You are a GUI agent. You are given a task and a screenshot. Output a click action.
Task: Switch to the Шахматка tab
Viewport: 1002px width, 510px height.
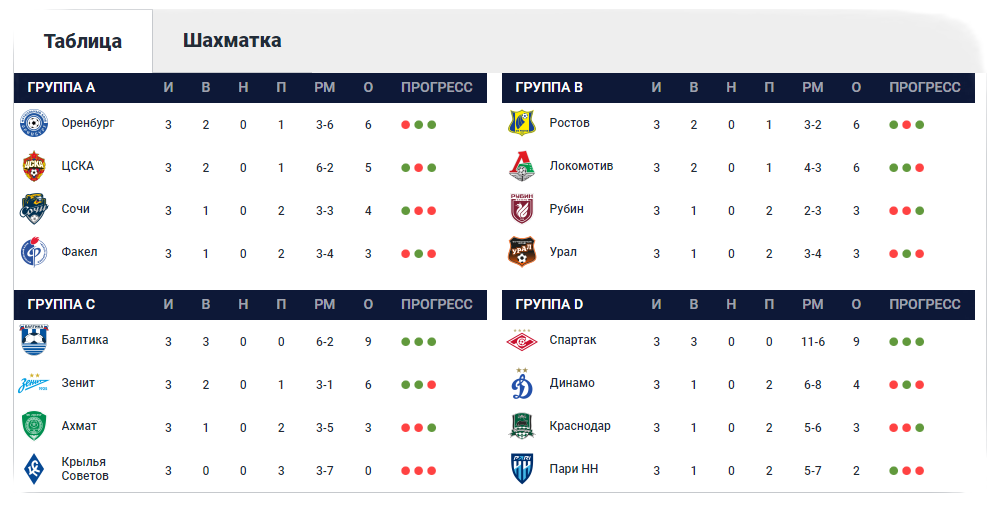[232, 40]
